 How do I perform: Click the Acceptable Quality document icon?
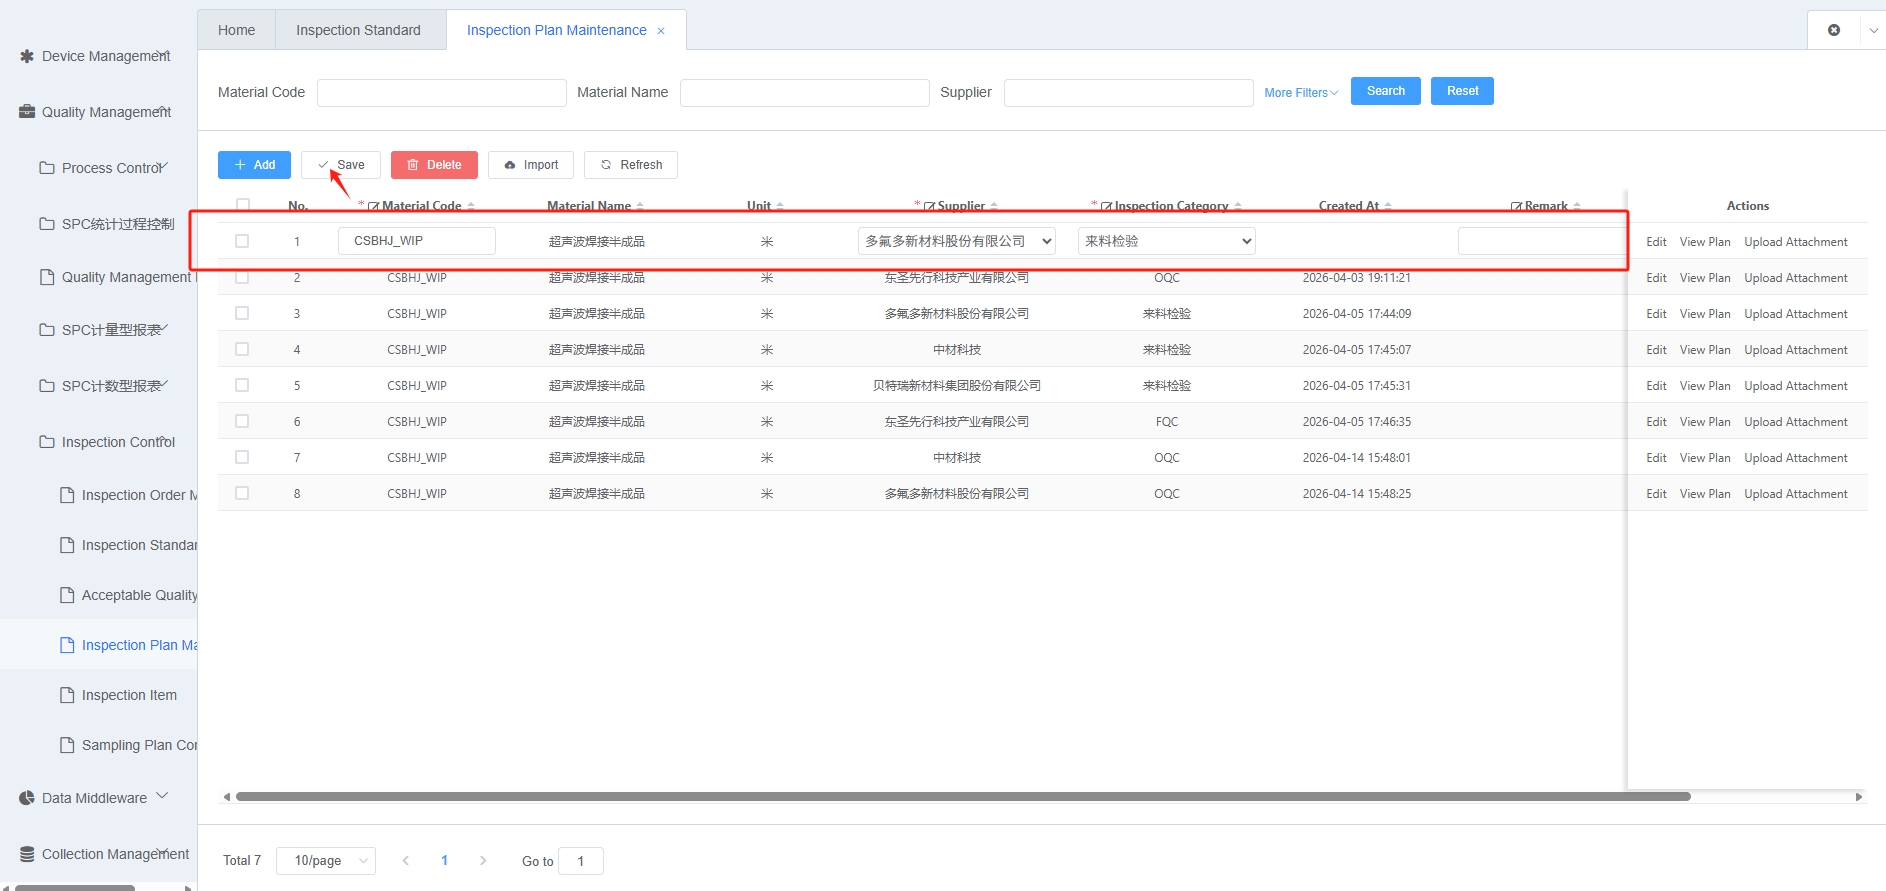[x=67, y=595]
